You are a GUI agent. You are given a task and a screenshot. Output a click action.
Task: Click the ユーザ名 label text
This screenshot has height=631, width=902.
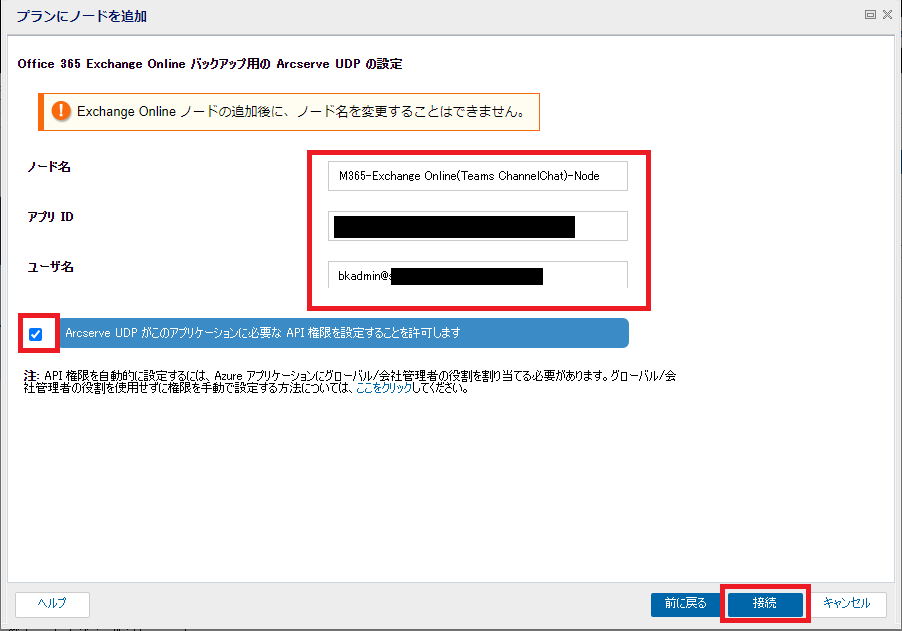click(x=51, y=267)
